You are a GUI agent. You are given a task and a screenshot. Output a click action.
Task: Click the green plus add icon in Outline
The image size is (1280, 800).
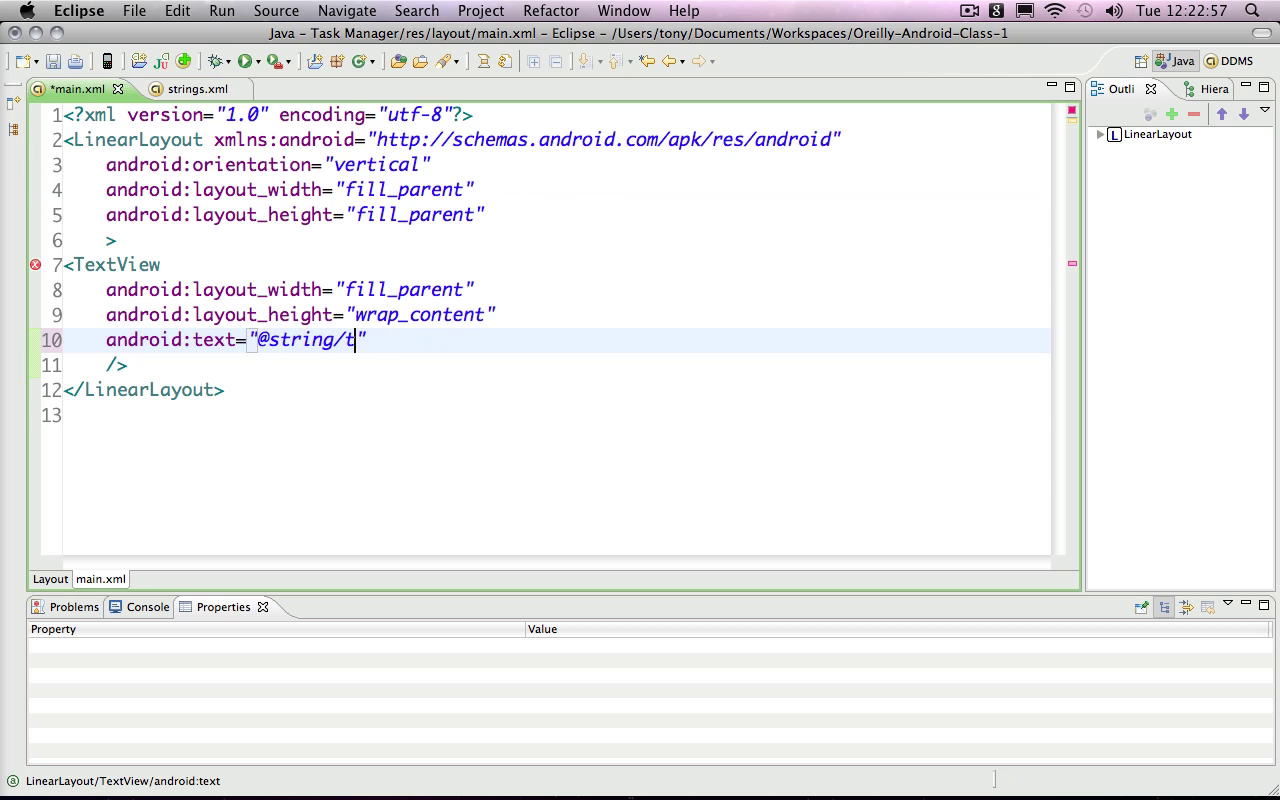pos(1172,114)
